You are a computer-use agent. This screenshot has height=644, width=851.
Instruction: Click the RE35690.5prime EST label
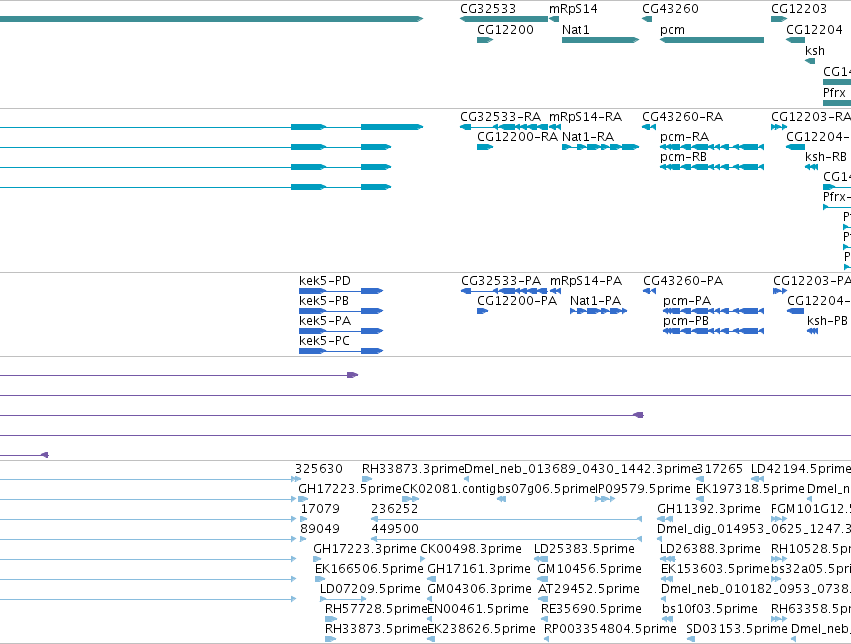[x=591, y=609]
